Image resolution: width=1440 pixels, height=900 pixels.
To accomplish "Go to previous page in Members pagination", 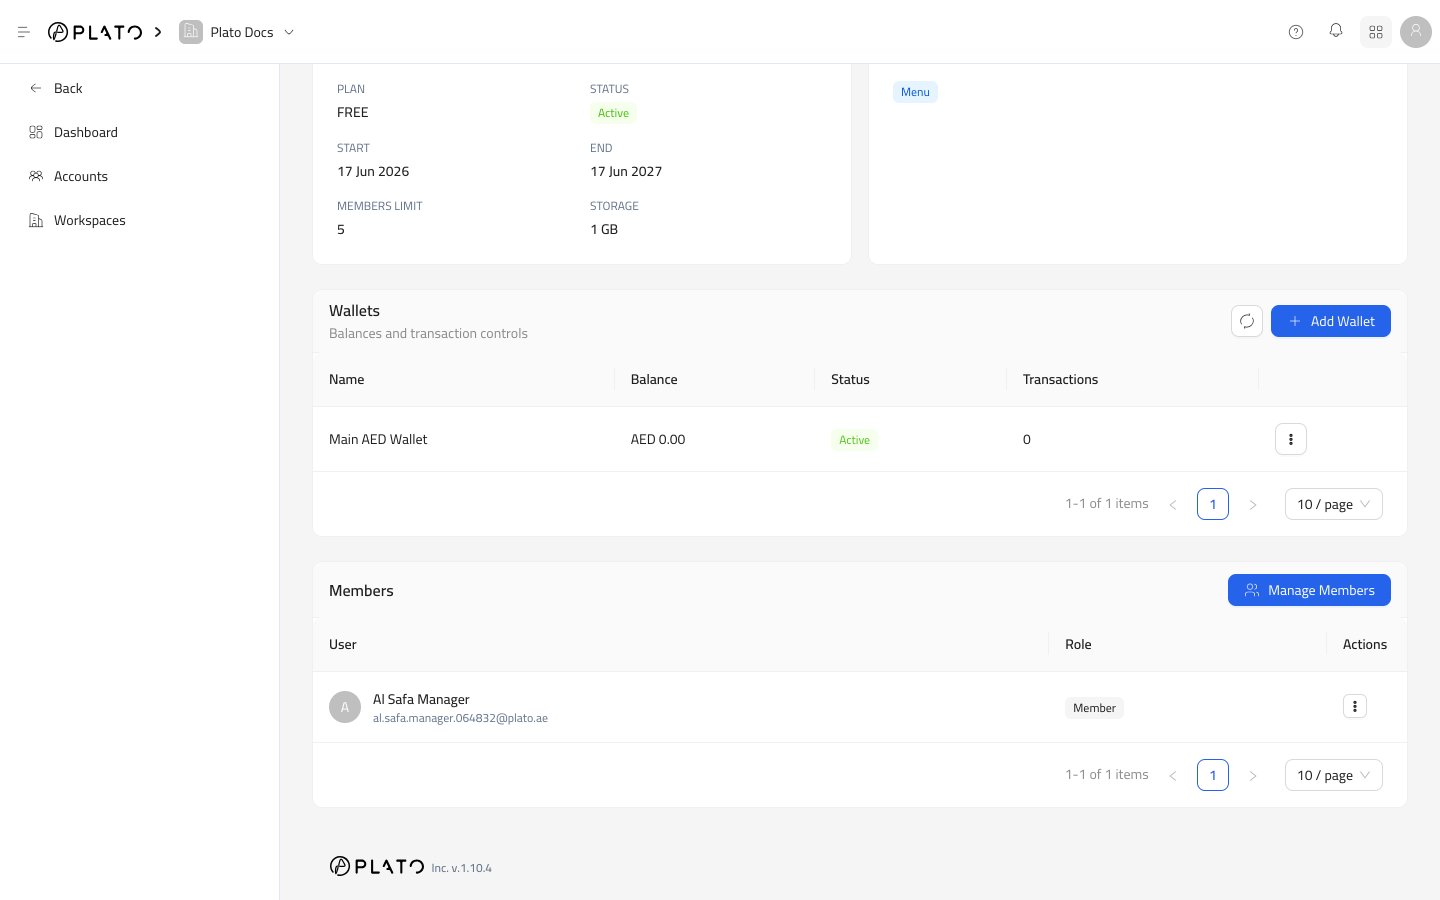I will tap(1173, 775).
